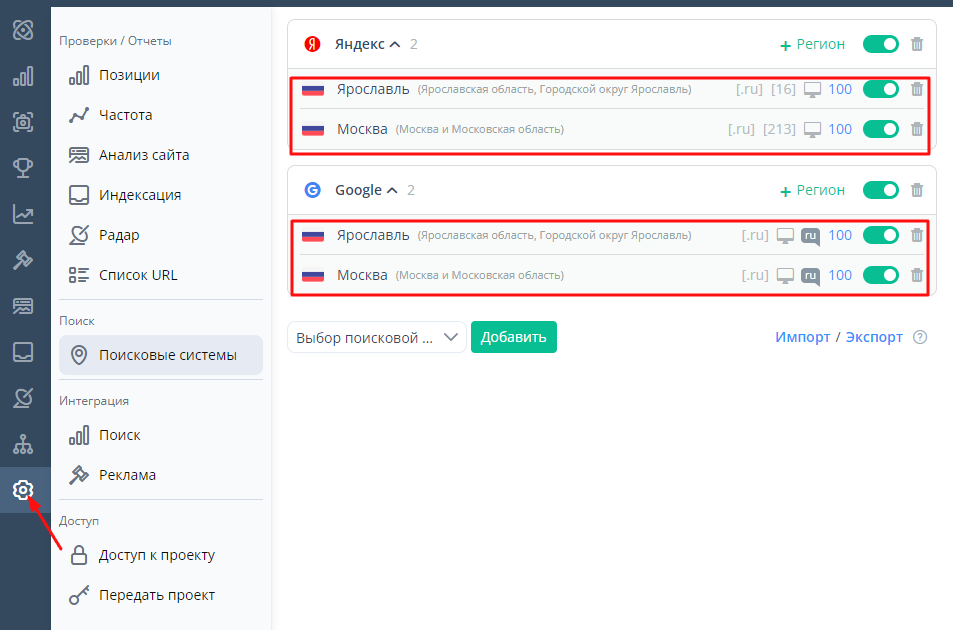Delete Москва region from Яндекс
The width and height of the screenshot is (953, 630).
(x=917, y=129)
